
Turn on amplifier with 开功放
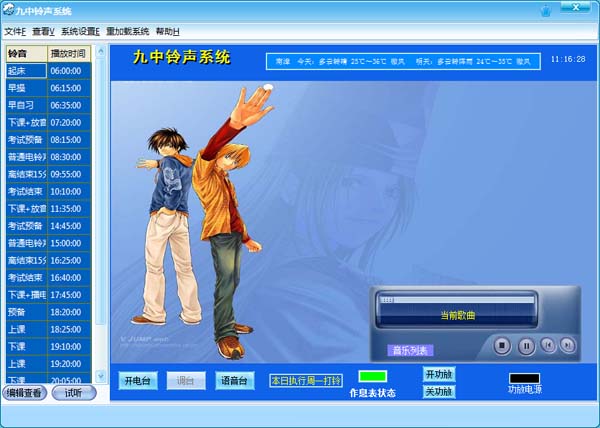click(x=439, y=374)
